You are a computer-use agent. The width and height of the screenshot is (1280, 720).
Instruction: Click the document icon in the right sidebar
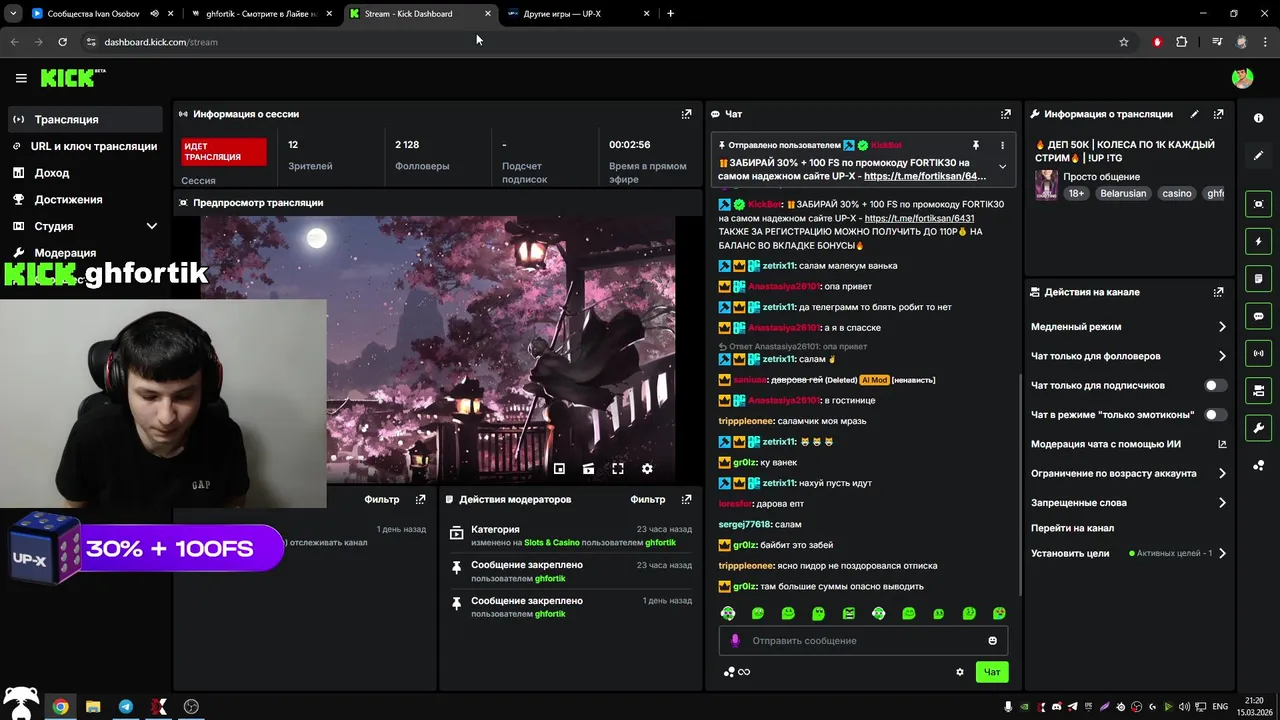tap(1258, 278)
